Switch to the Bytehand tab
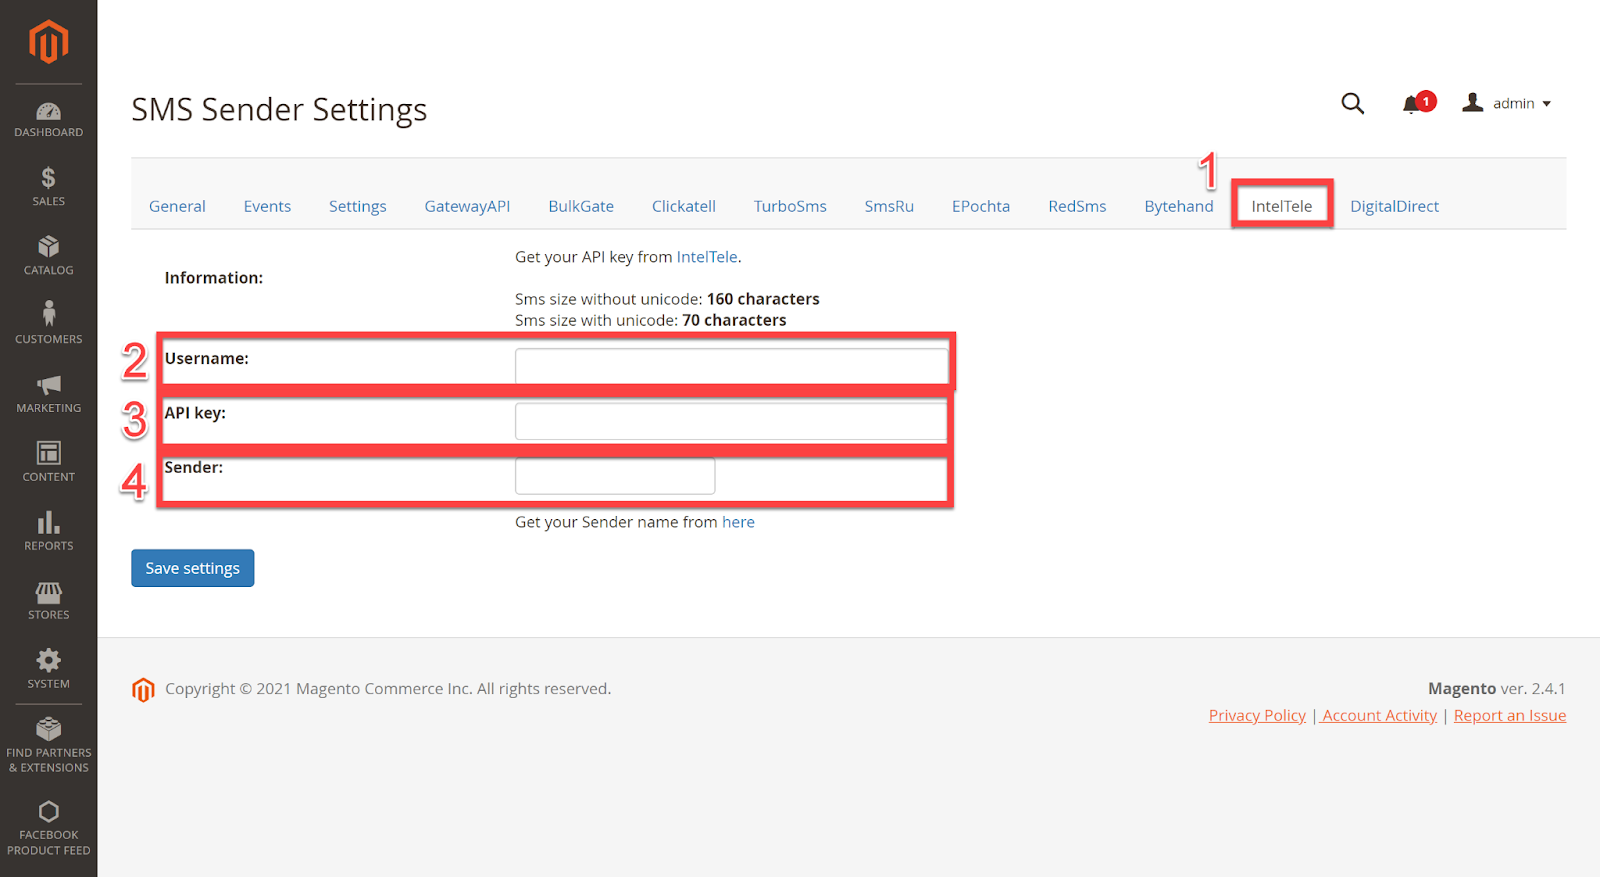The image size is (1600, 877). point(1178,206)
